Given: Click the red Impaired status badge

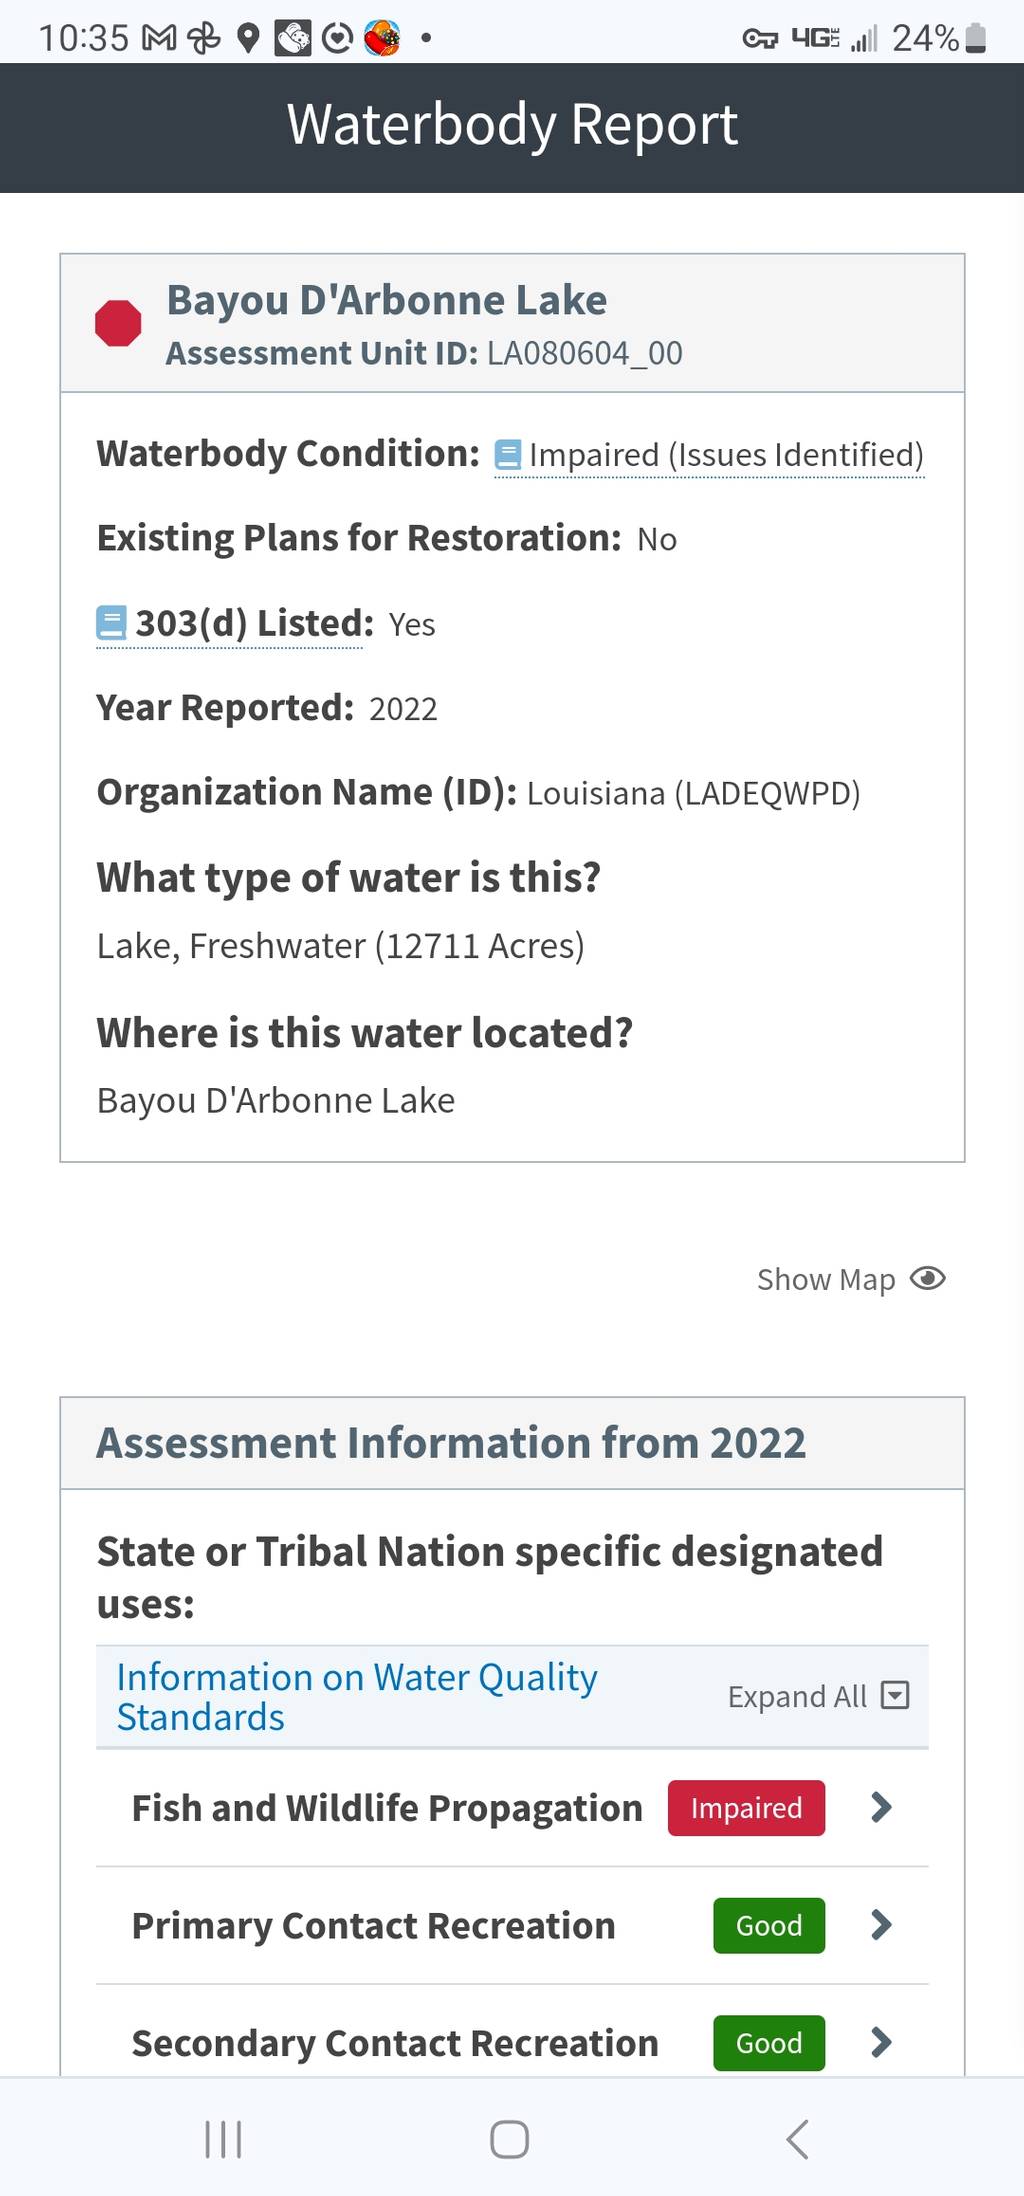Looking at the screenshot, I should click(x=746, y=1808).
